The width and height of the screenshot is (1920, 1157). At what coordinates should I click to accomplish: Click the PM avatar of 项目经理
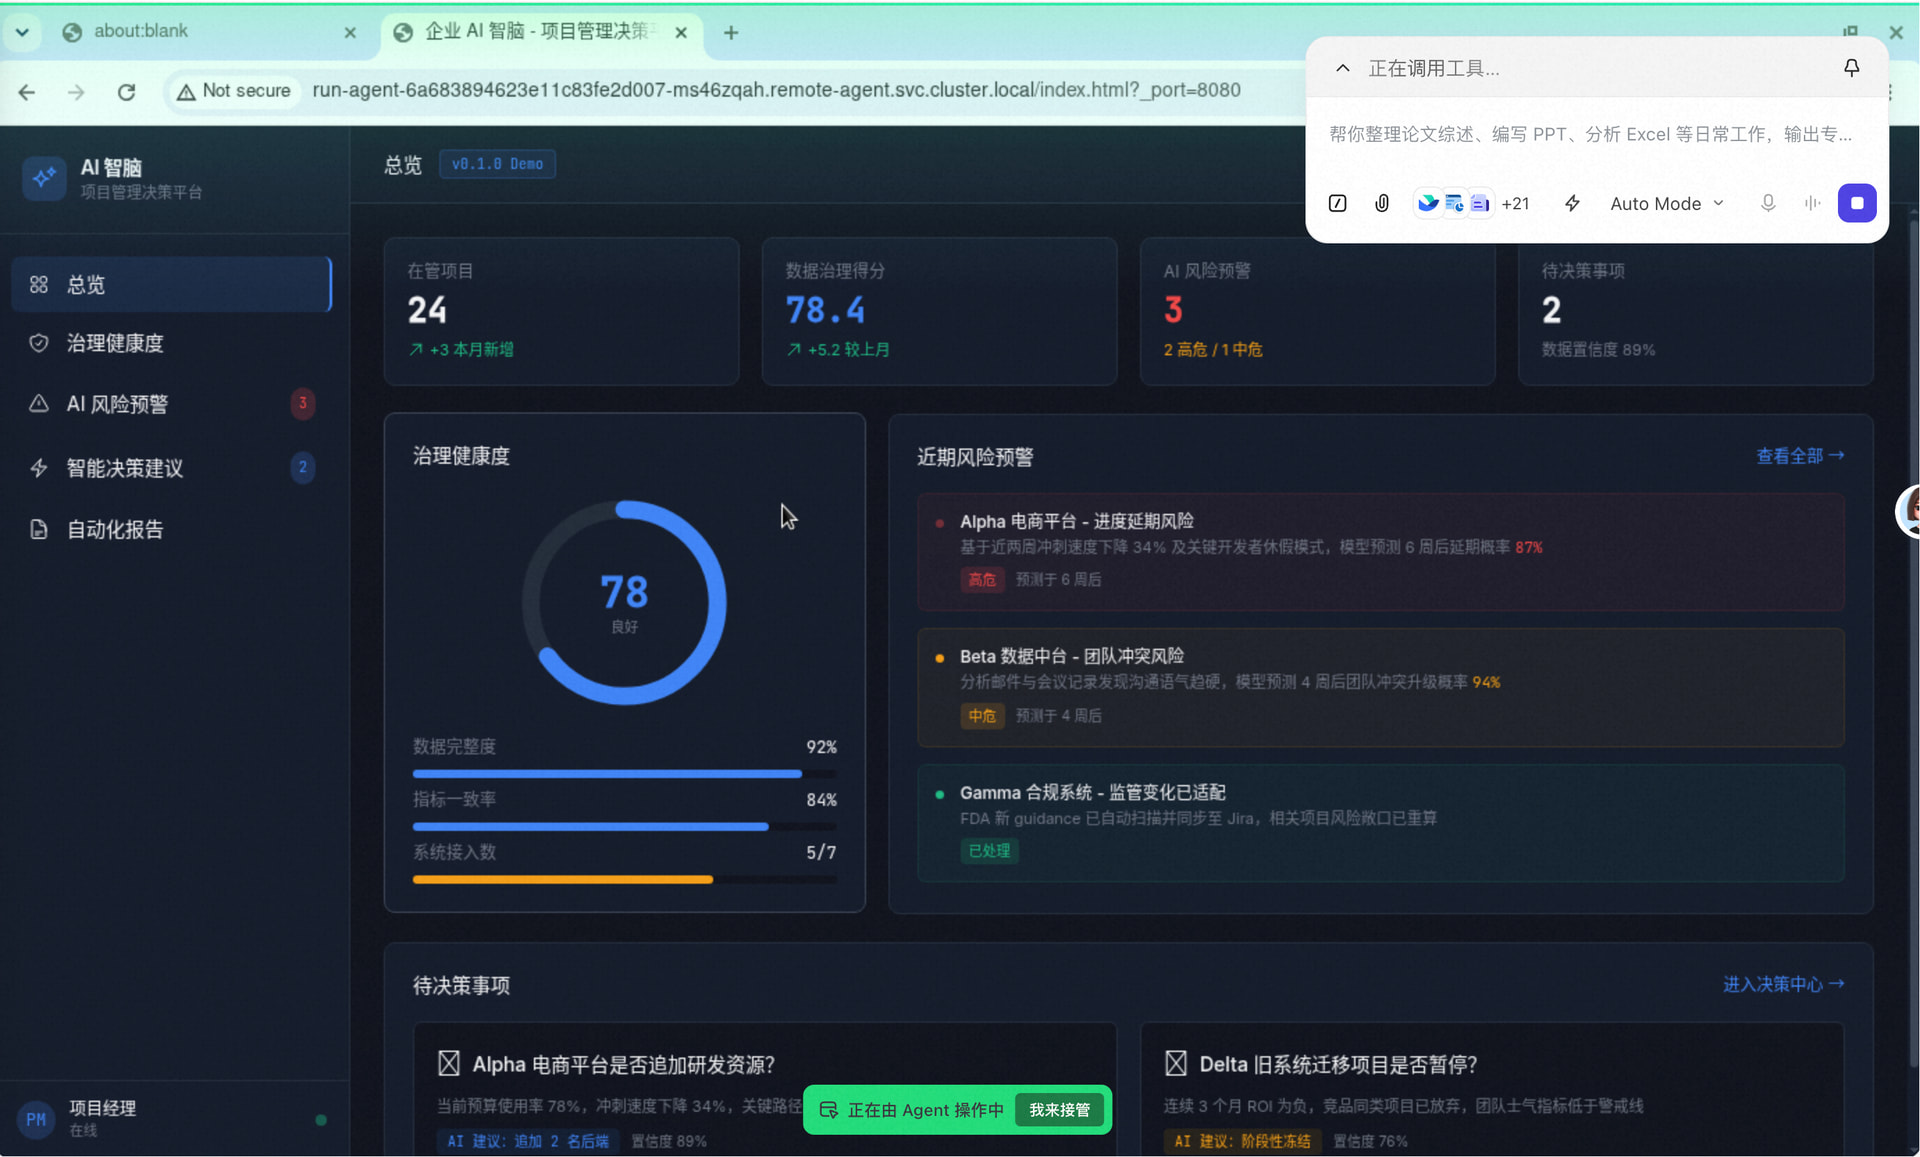36,1119
